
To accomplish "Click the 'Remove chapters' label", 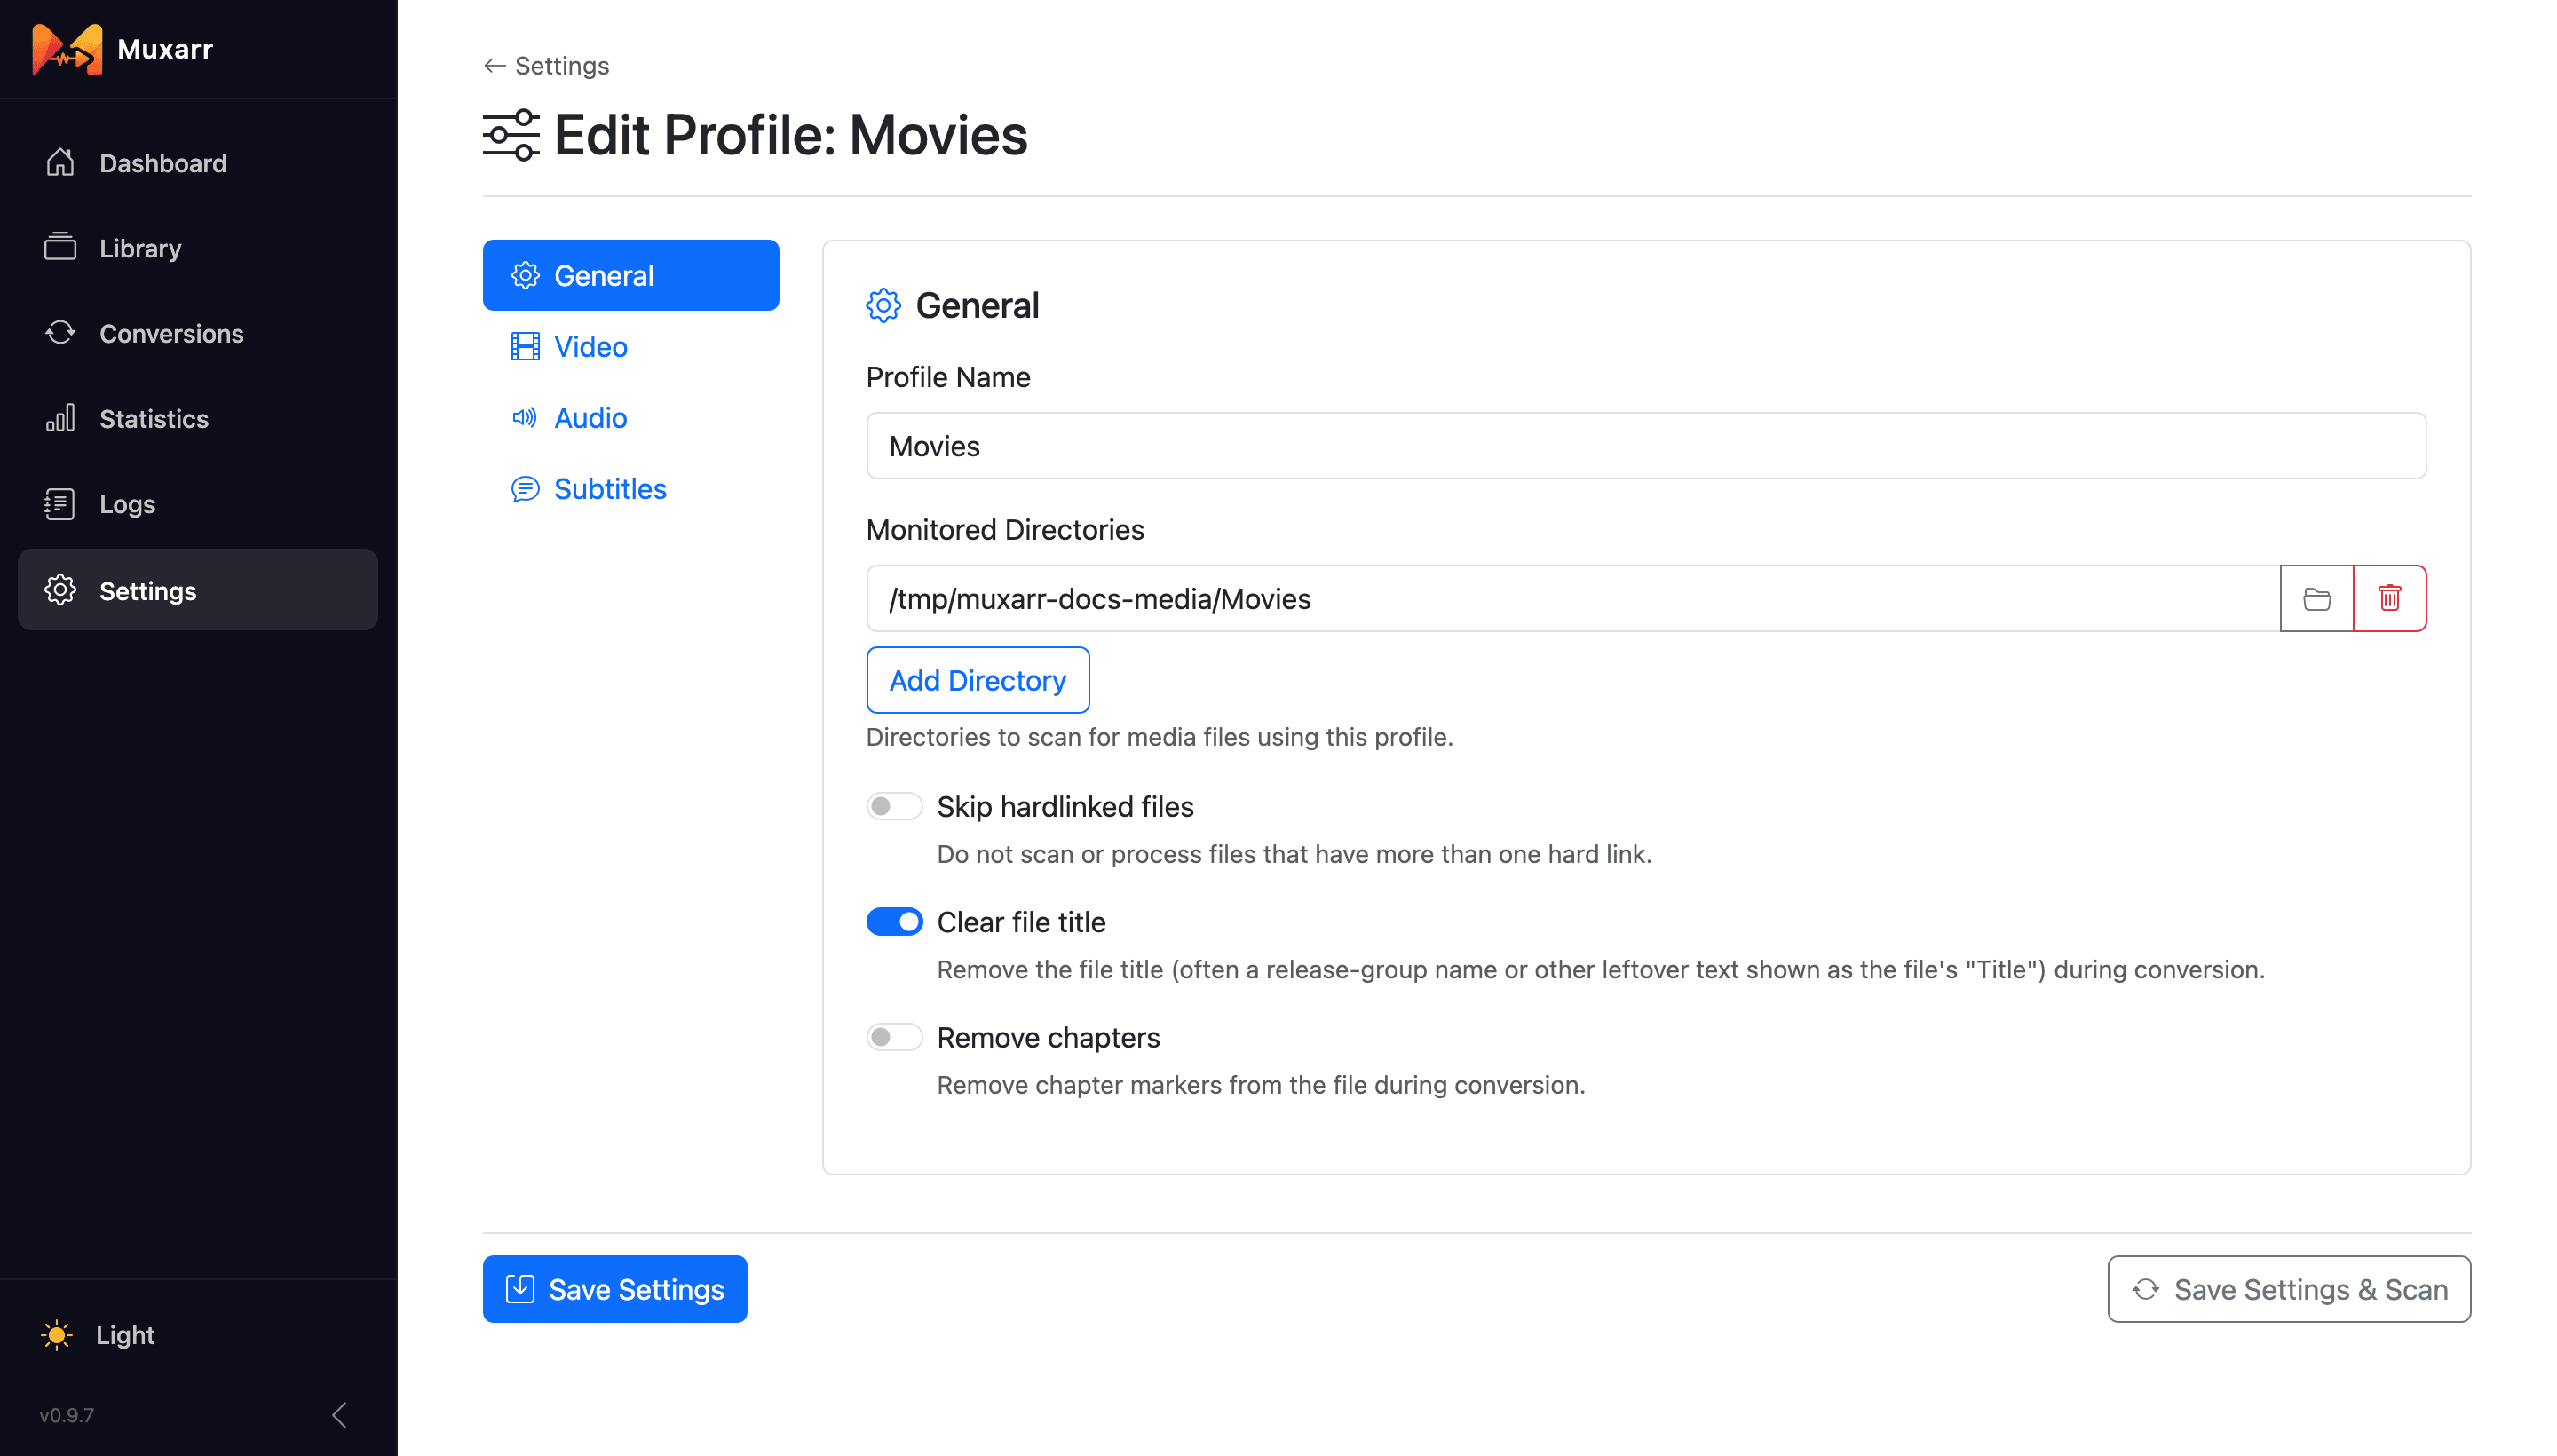I will pyautogui.click(x=1048, y=1037).
